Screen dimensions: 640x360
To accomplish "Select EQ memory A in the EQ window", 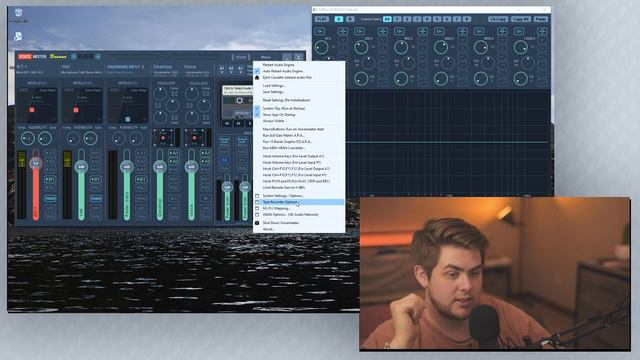I will click(x=339, y=19).
